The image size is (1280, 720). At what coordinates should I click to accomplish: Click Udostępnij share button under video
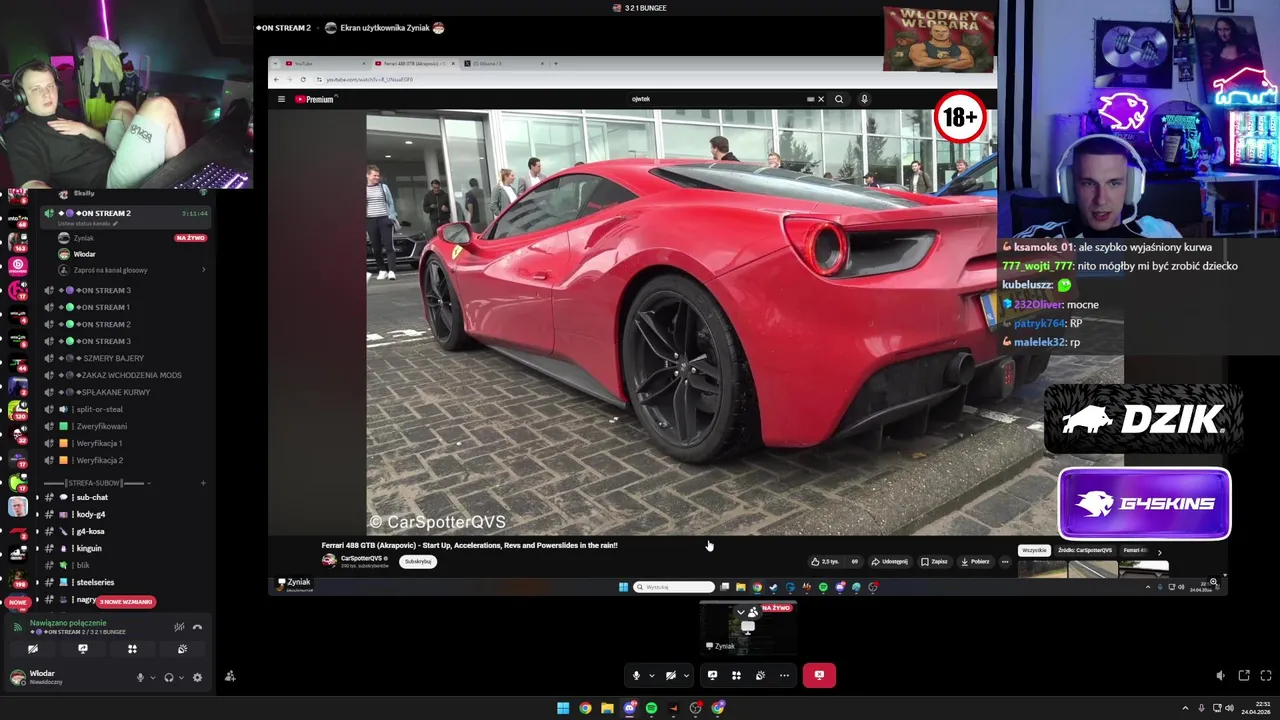pyautogui.click(x=890, y=561)
